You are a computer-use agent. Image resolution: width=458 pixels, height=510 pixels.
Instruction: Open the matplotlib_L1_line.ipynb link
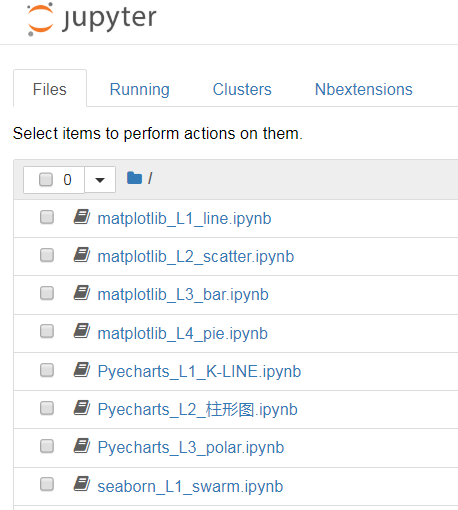(184, 219)
